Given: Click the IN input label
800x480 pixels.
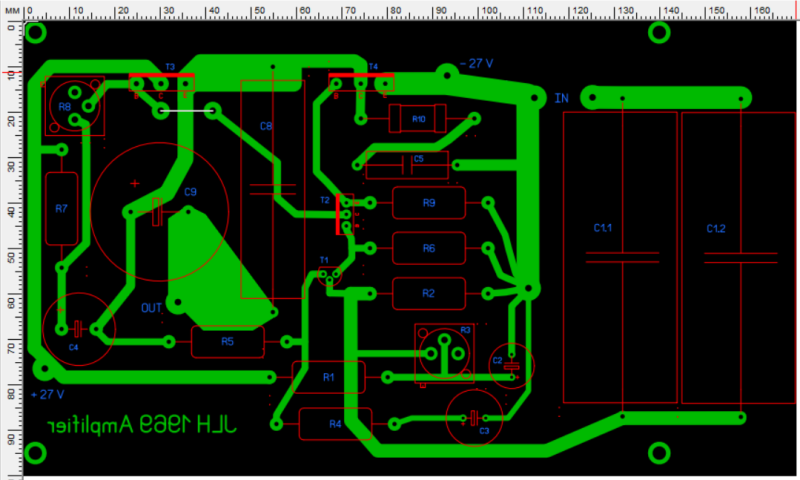Looking at the screenshot, I should point(561,98).
